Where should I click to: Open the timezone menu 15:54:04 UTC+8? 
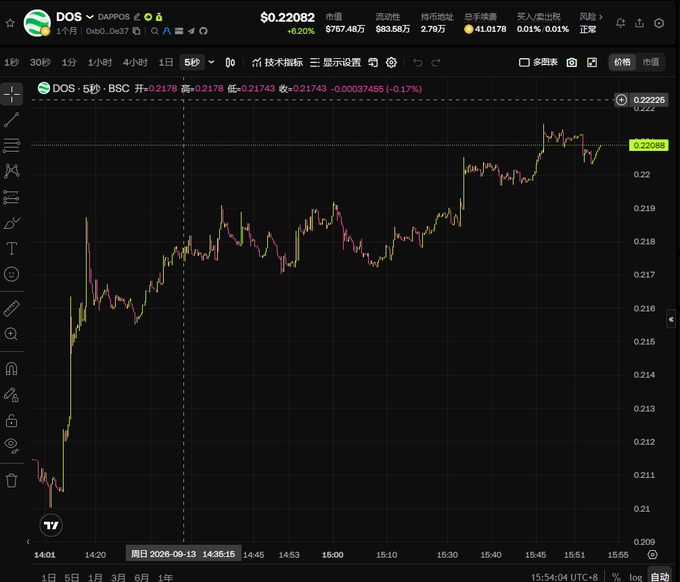(x=564, y=577)
